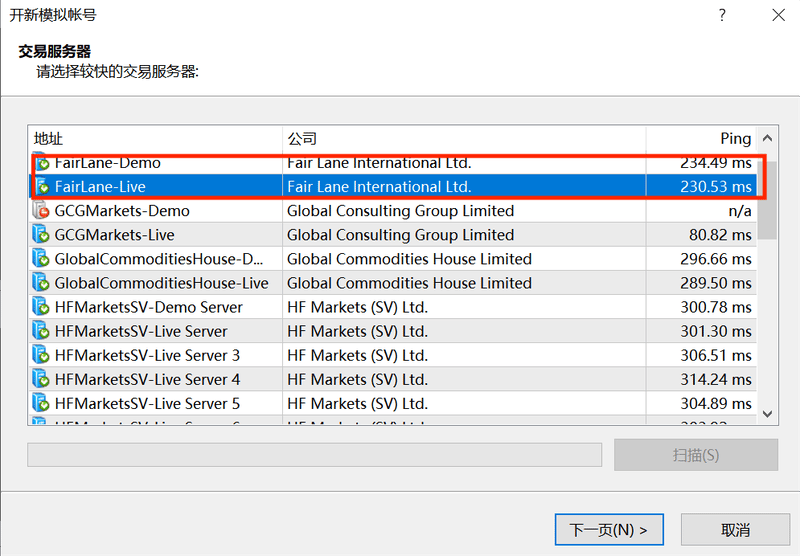Choose GlobalCommoditiesHouse-D... server

tap(392, 258)
